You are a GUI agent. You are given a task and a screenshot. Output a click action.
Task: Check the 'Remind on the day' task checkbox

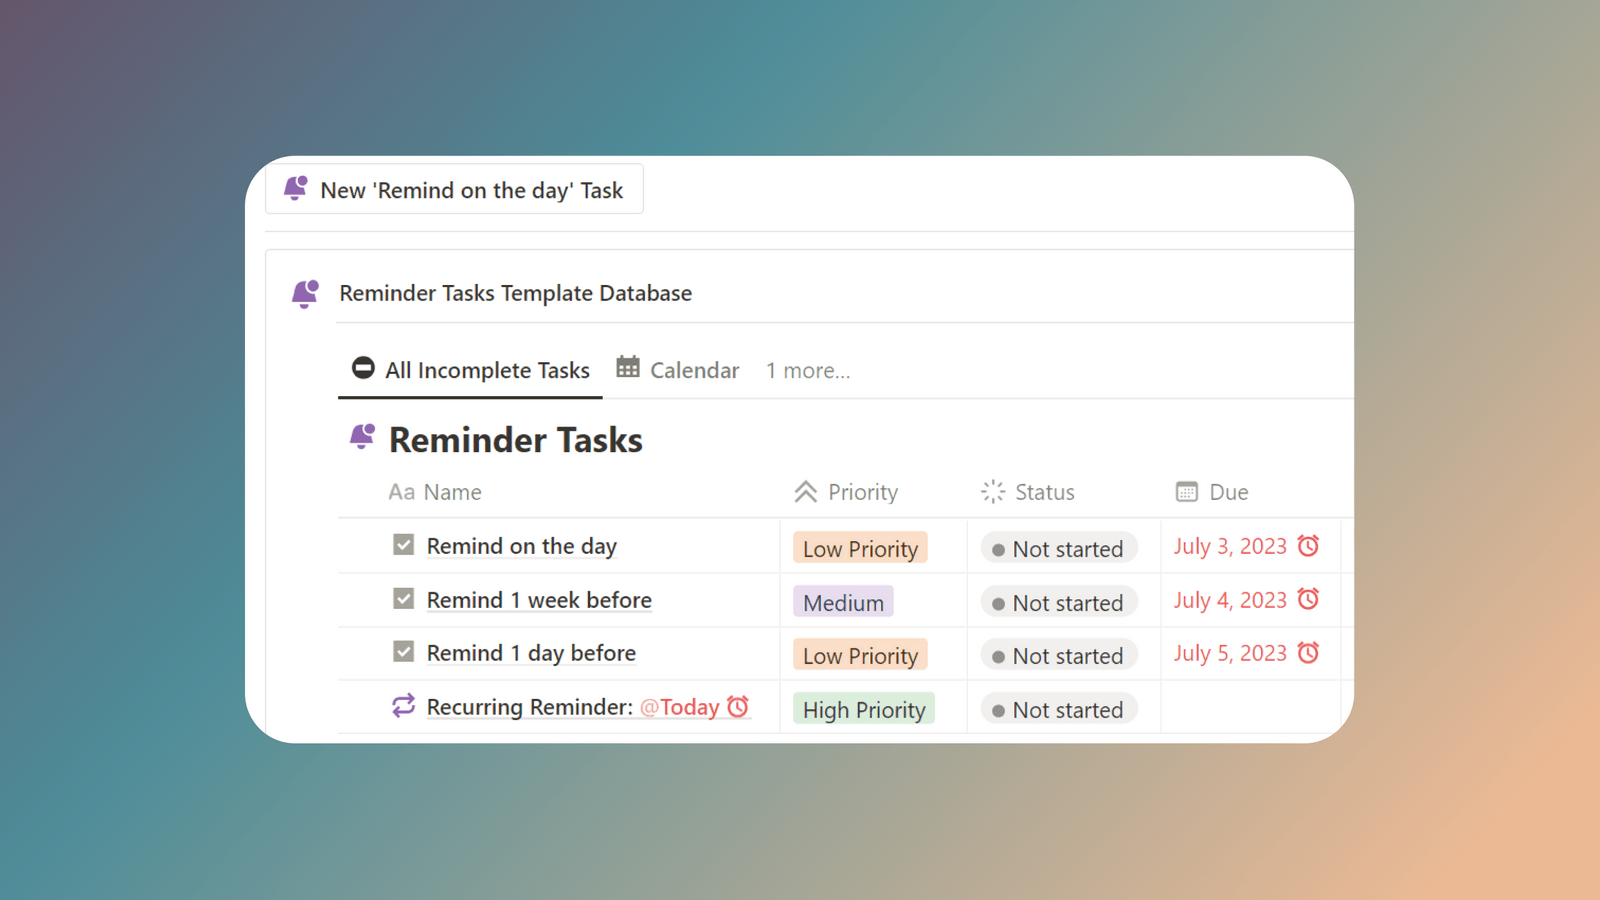tap(403, 545)
